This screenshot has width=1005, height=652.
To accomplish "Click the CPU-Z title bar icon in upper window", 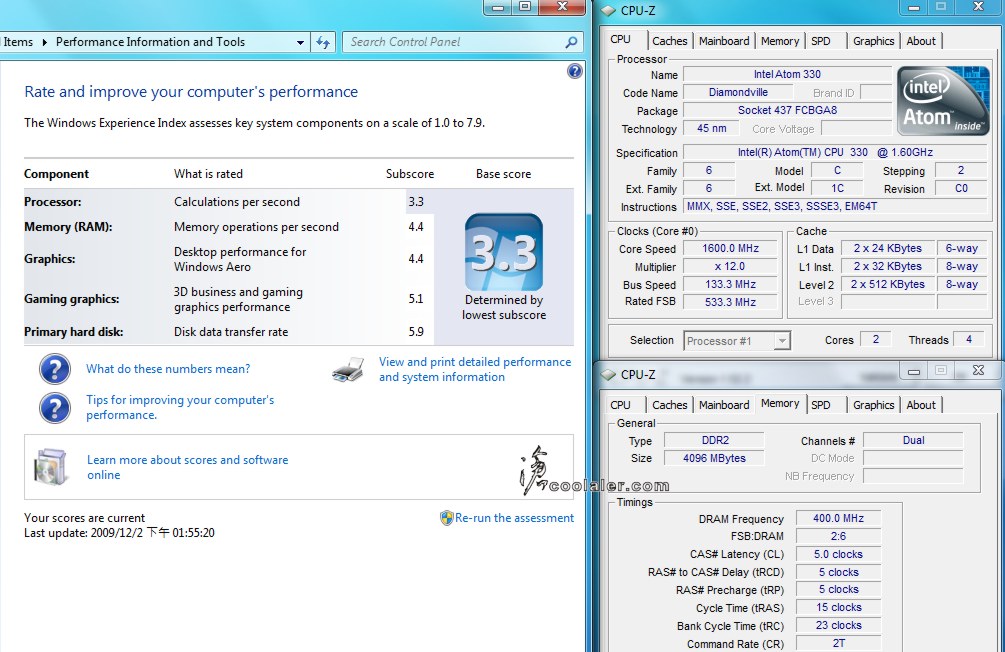I will pos(608,11).
